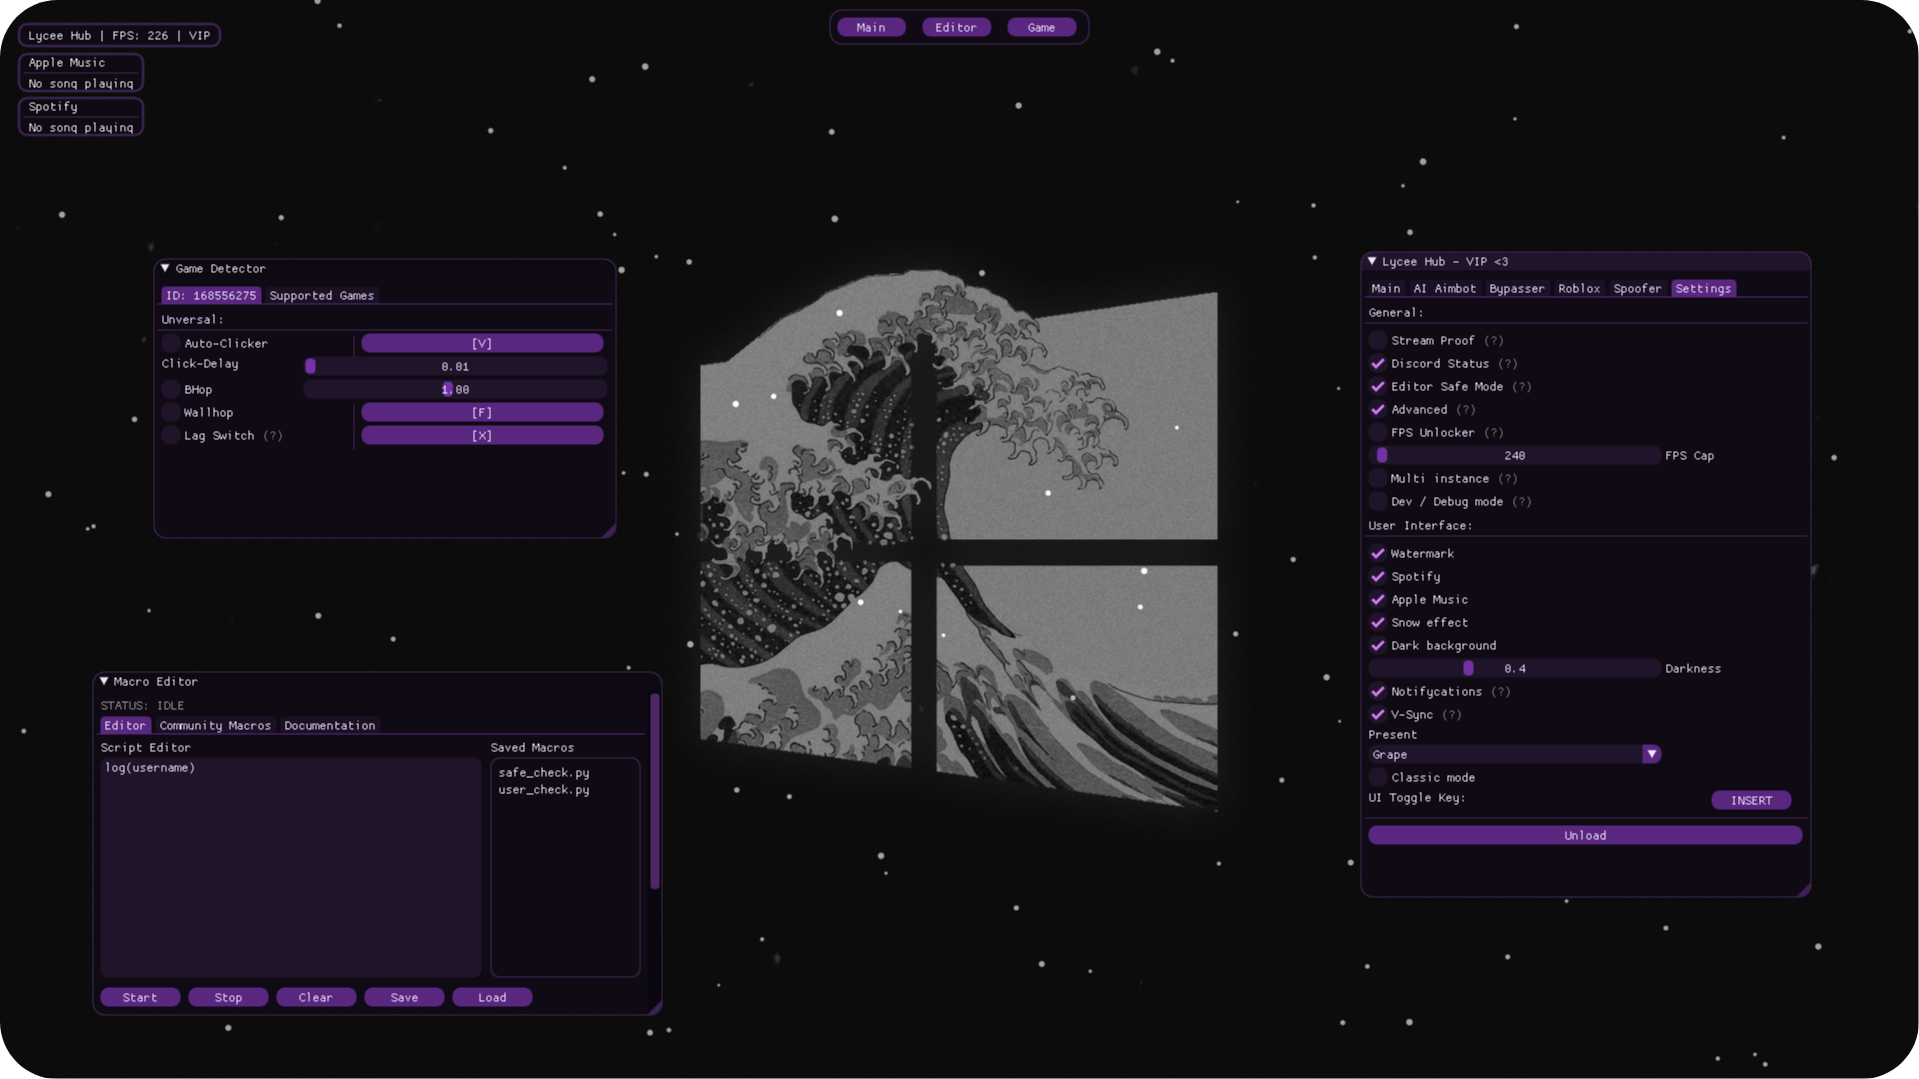The image size is (1919, 1079).
Task: Uncheck Editor Safe Mode
Action: coord(1378,386)
